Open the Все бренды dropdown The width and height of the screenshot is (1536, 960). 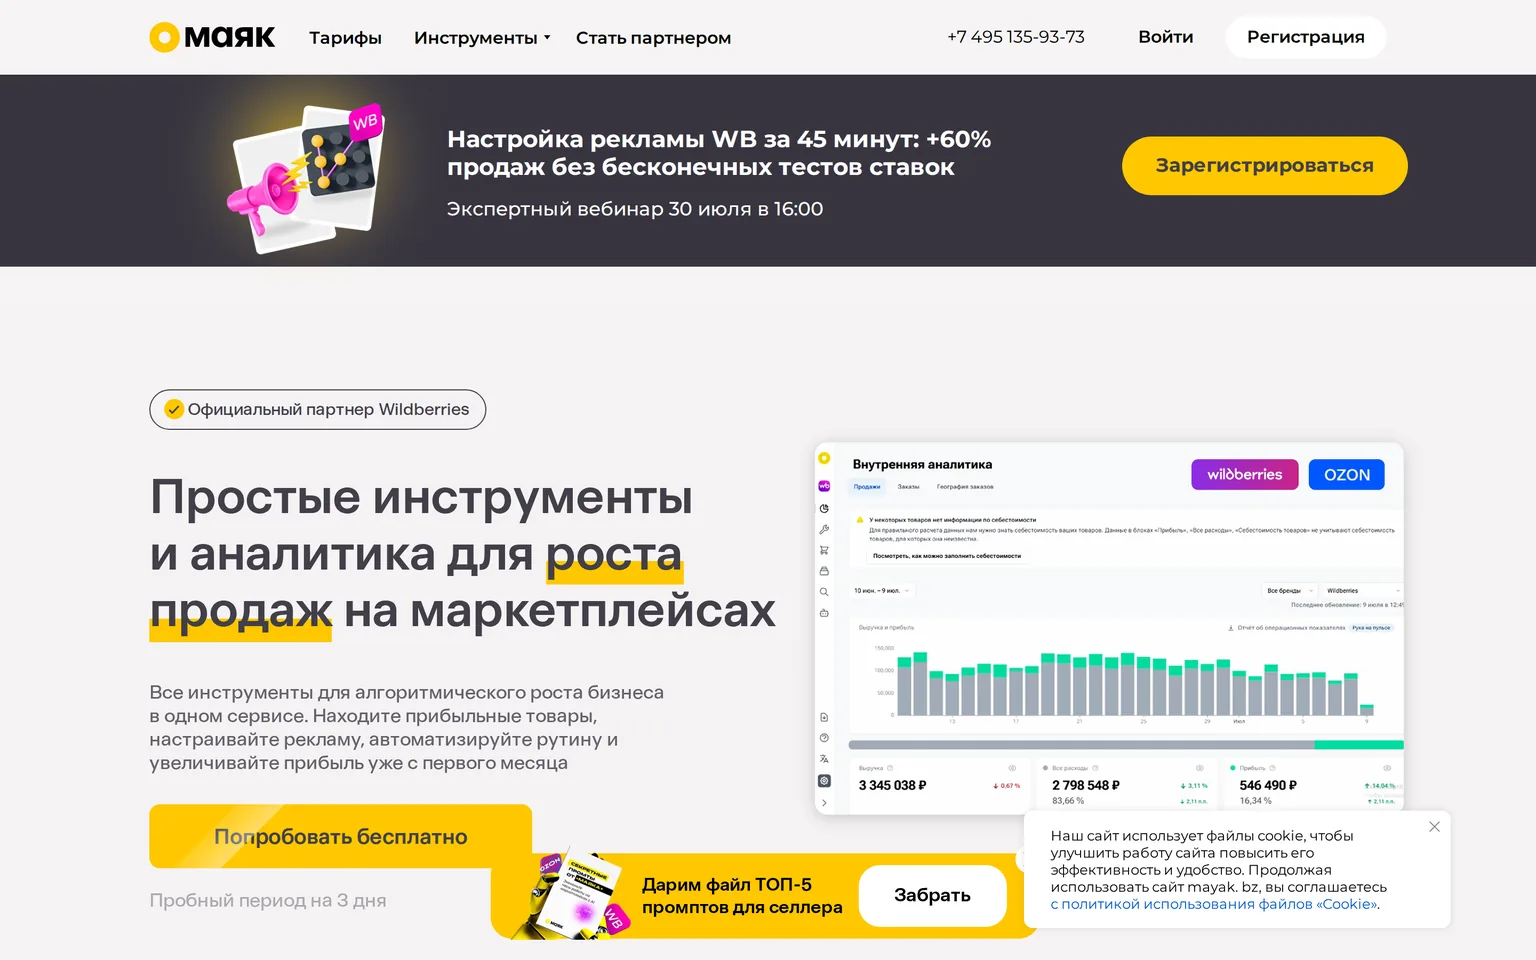1289,591
